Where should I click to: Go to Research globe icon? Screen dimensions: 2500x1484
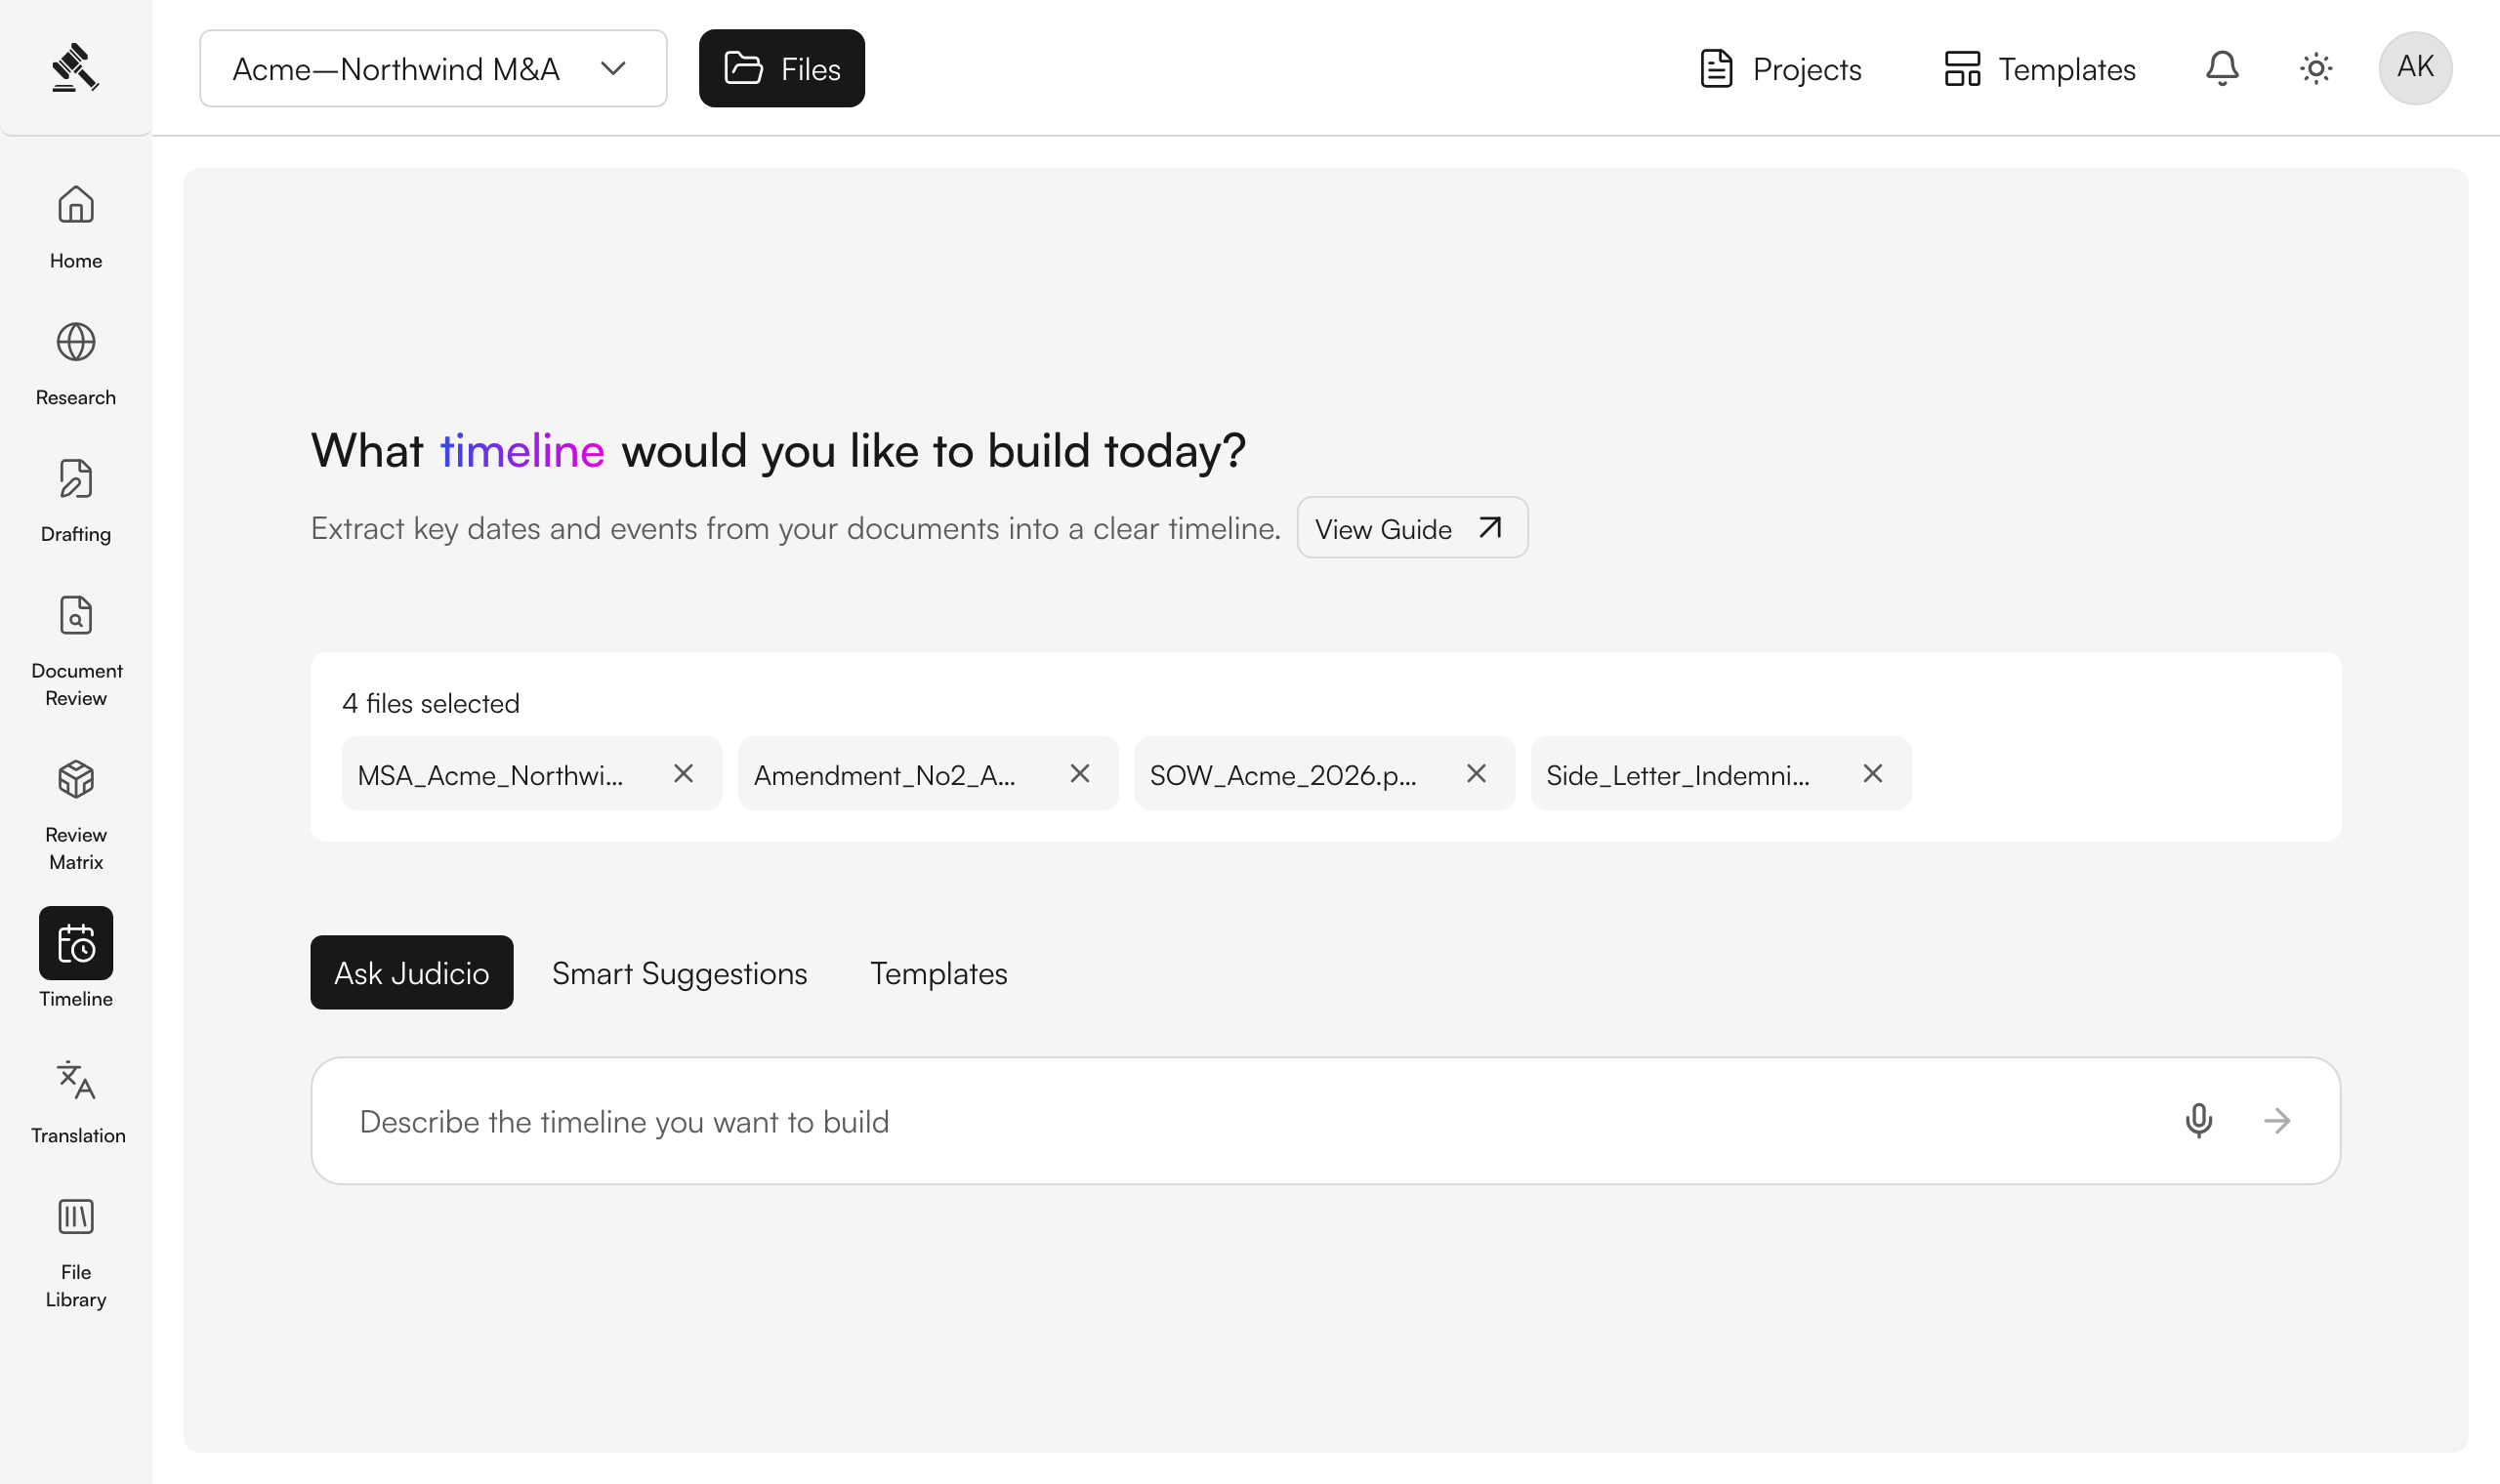pyautogui.click(x=76, y=342)
